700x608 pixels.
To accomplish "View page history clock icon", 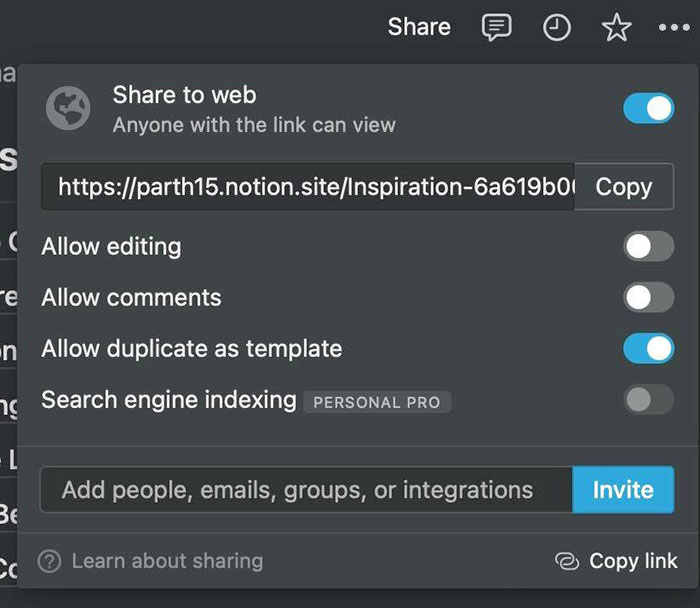I will [x=557, y=28].
